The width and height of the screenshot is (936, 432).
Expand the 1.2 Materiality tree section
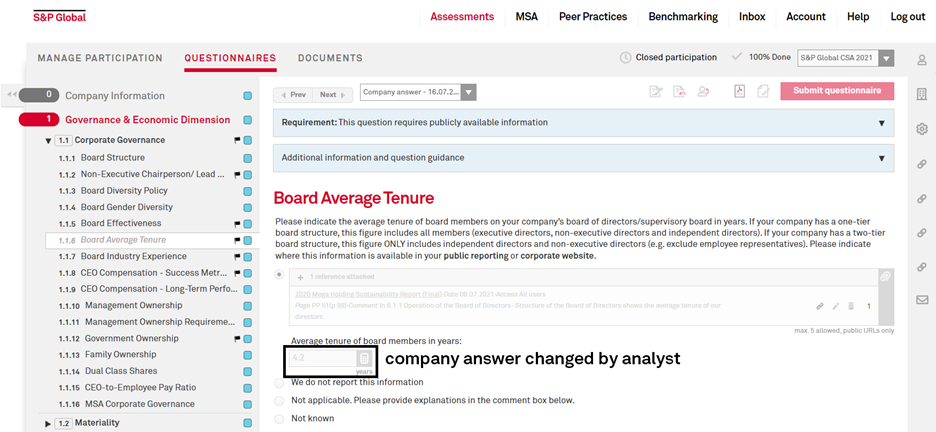tap(48, 424)
